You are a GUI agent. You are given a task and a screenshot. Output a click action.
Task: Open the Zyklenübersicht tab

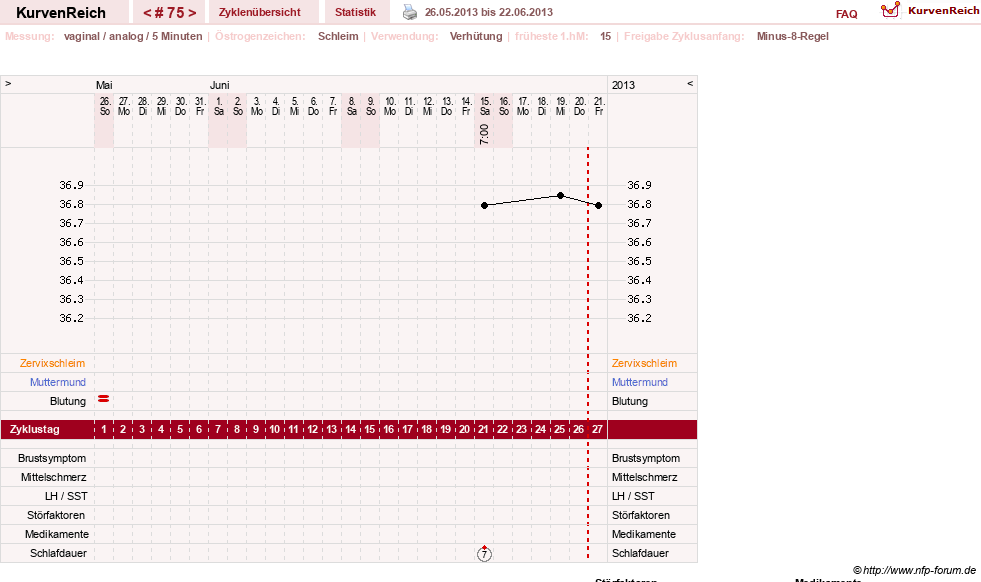click(260, 12)
